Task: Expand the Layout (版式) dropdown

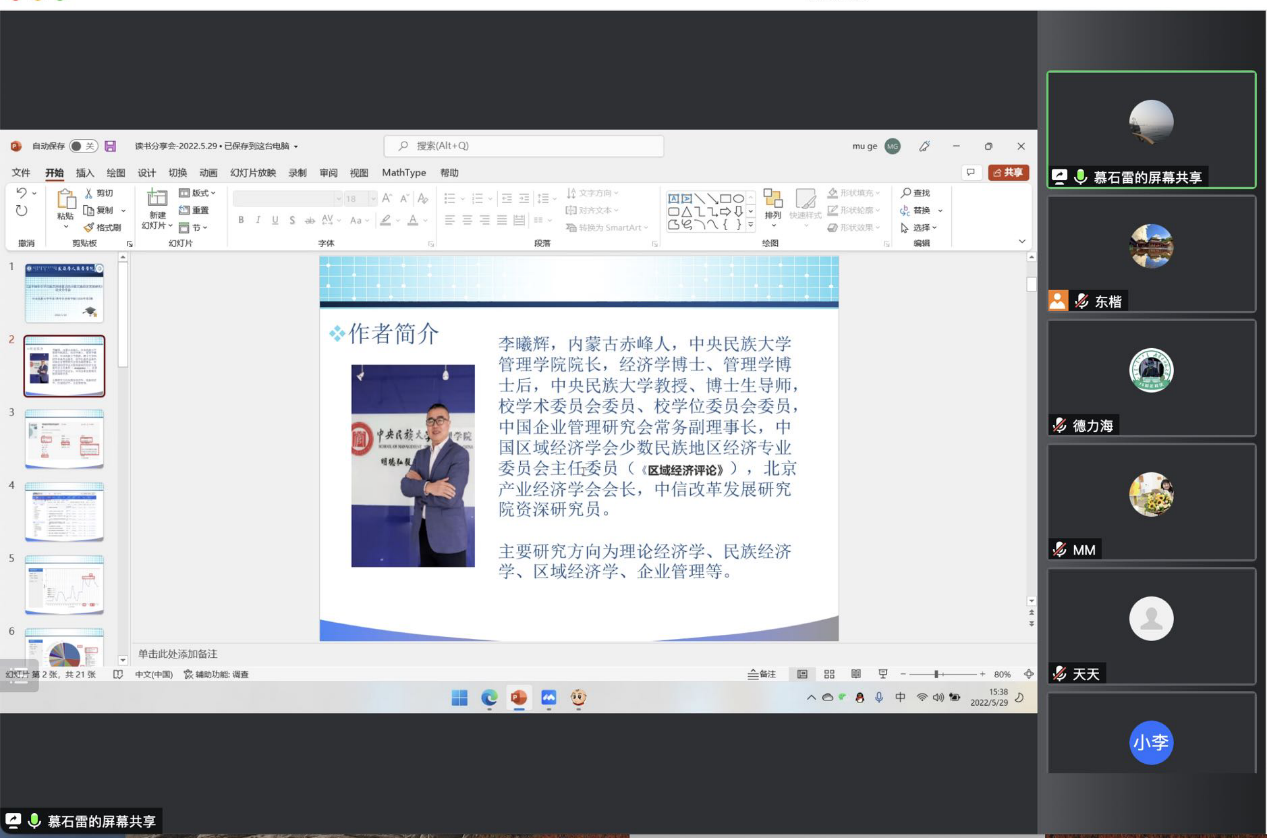Action: tap(198, 193)
